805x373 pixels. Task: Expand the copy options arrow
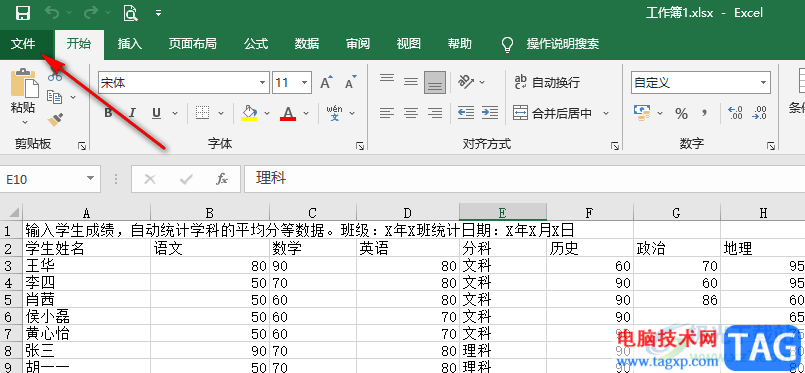(73, 97)
